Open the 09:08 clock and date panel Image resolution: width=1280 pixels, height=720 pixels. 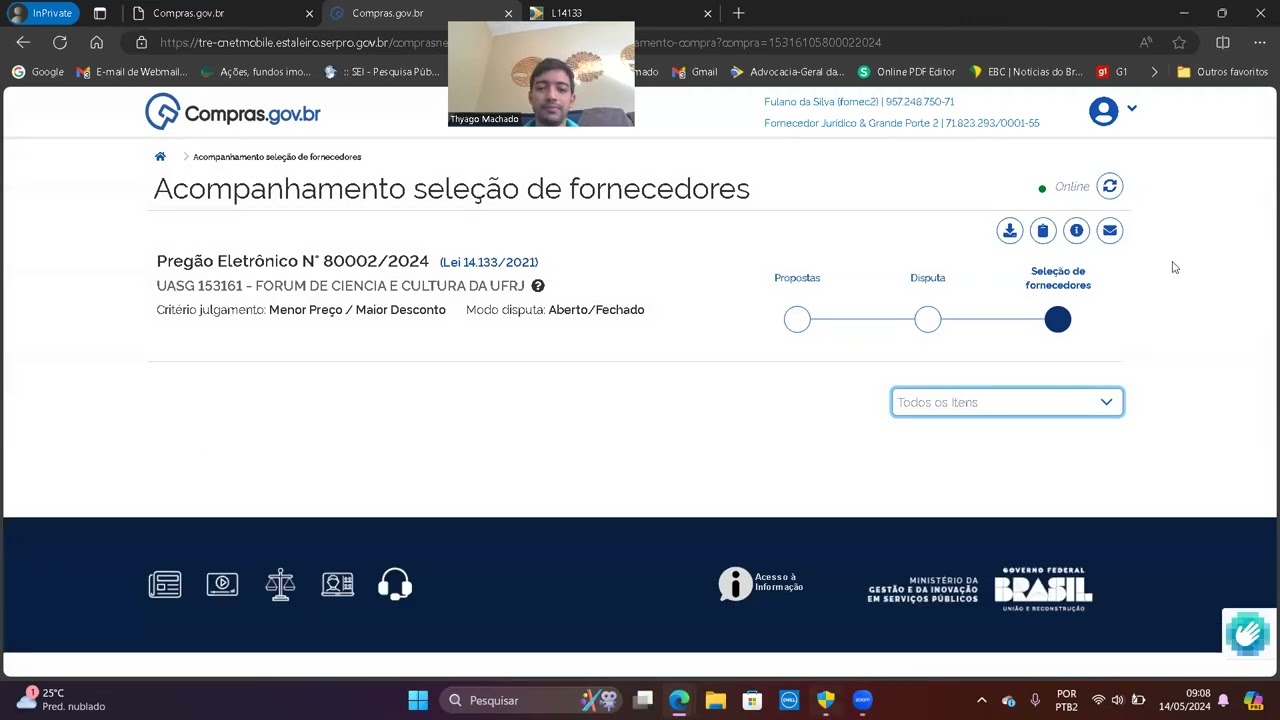[1185, 700]
